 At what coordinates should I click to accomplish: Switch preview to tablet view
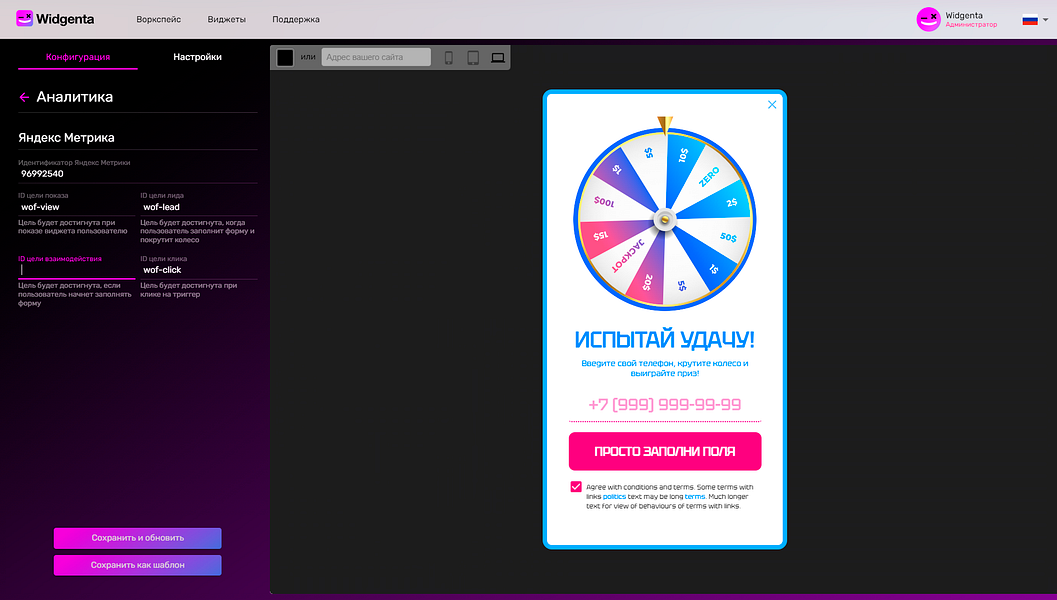pyautogui.click(x=473, y=58)
